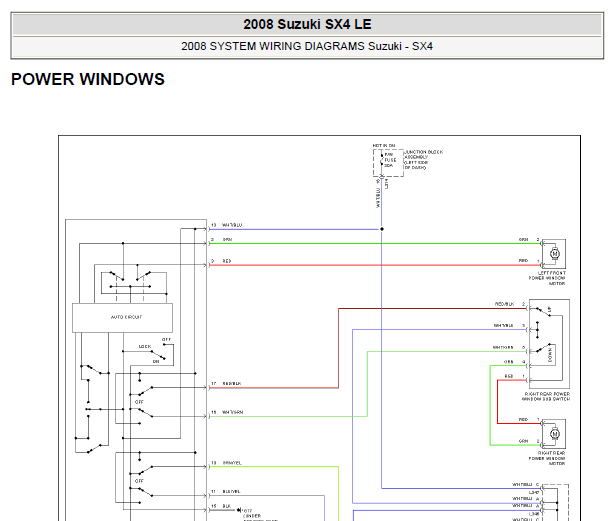609x521 pixels.
Task: Click the RED/BLK pin 2 label at the sub switch
Action: click(x=510, y=304)
